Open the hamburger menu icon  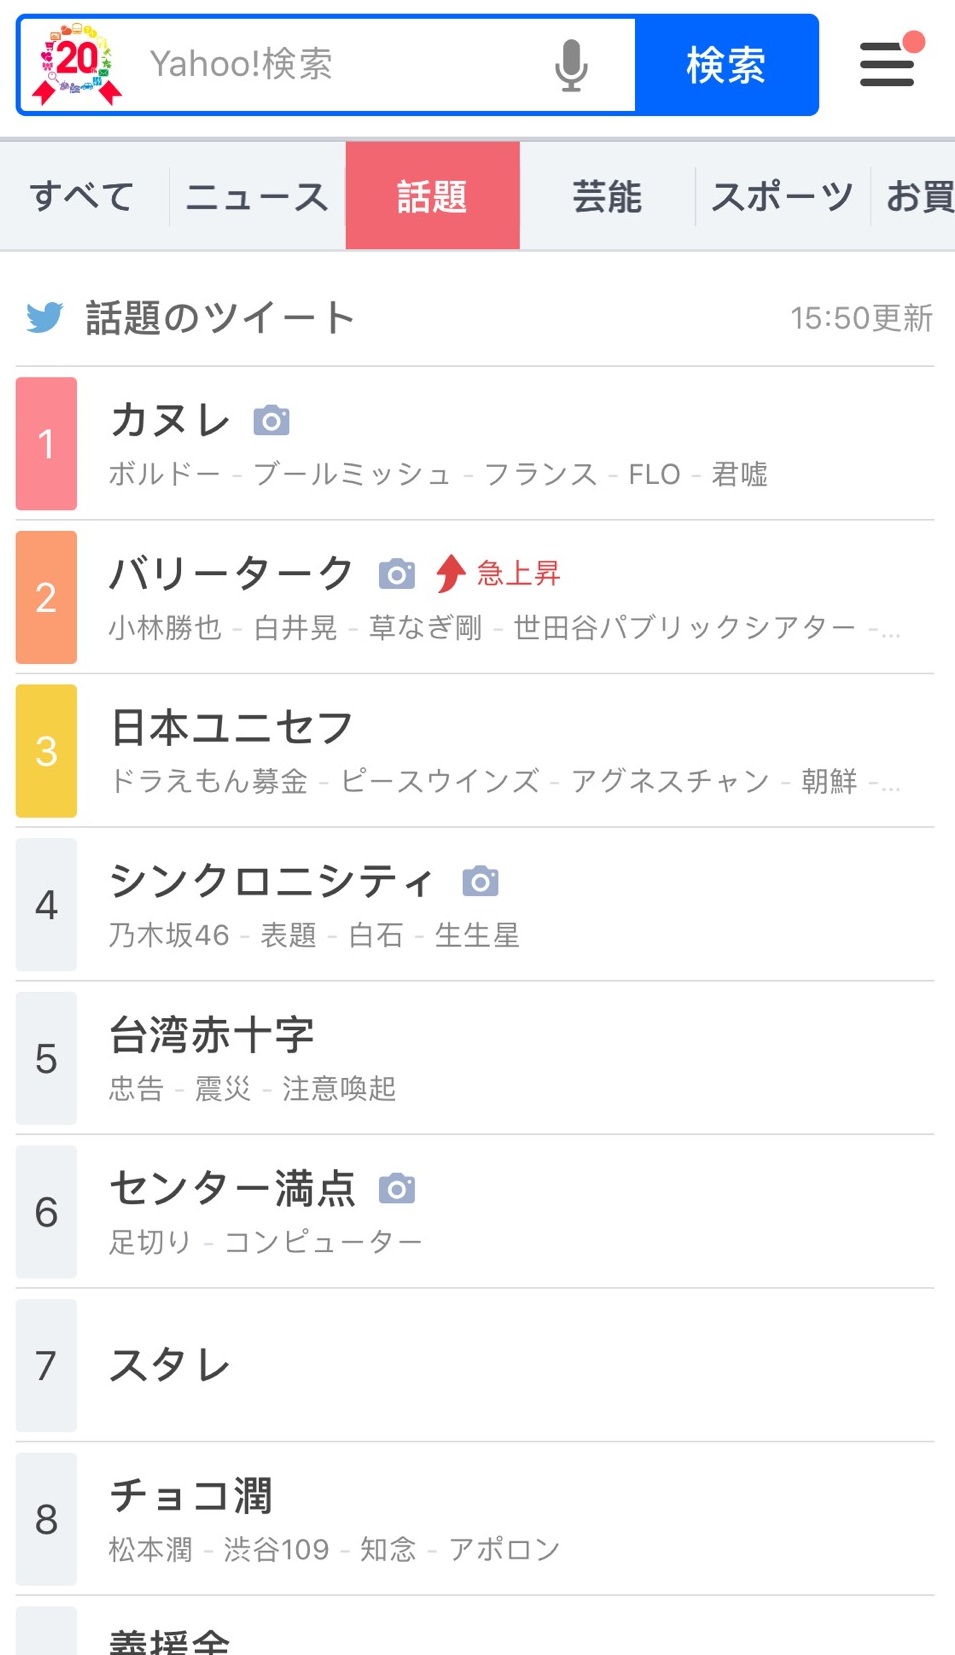887,64
